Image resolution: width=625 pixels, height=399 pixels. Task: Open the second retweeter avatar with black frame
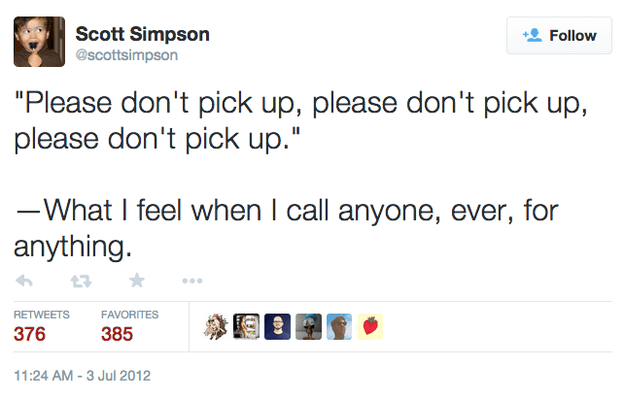(x=246, y=327)
